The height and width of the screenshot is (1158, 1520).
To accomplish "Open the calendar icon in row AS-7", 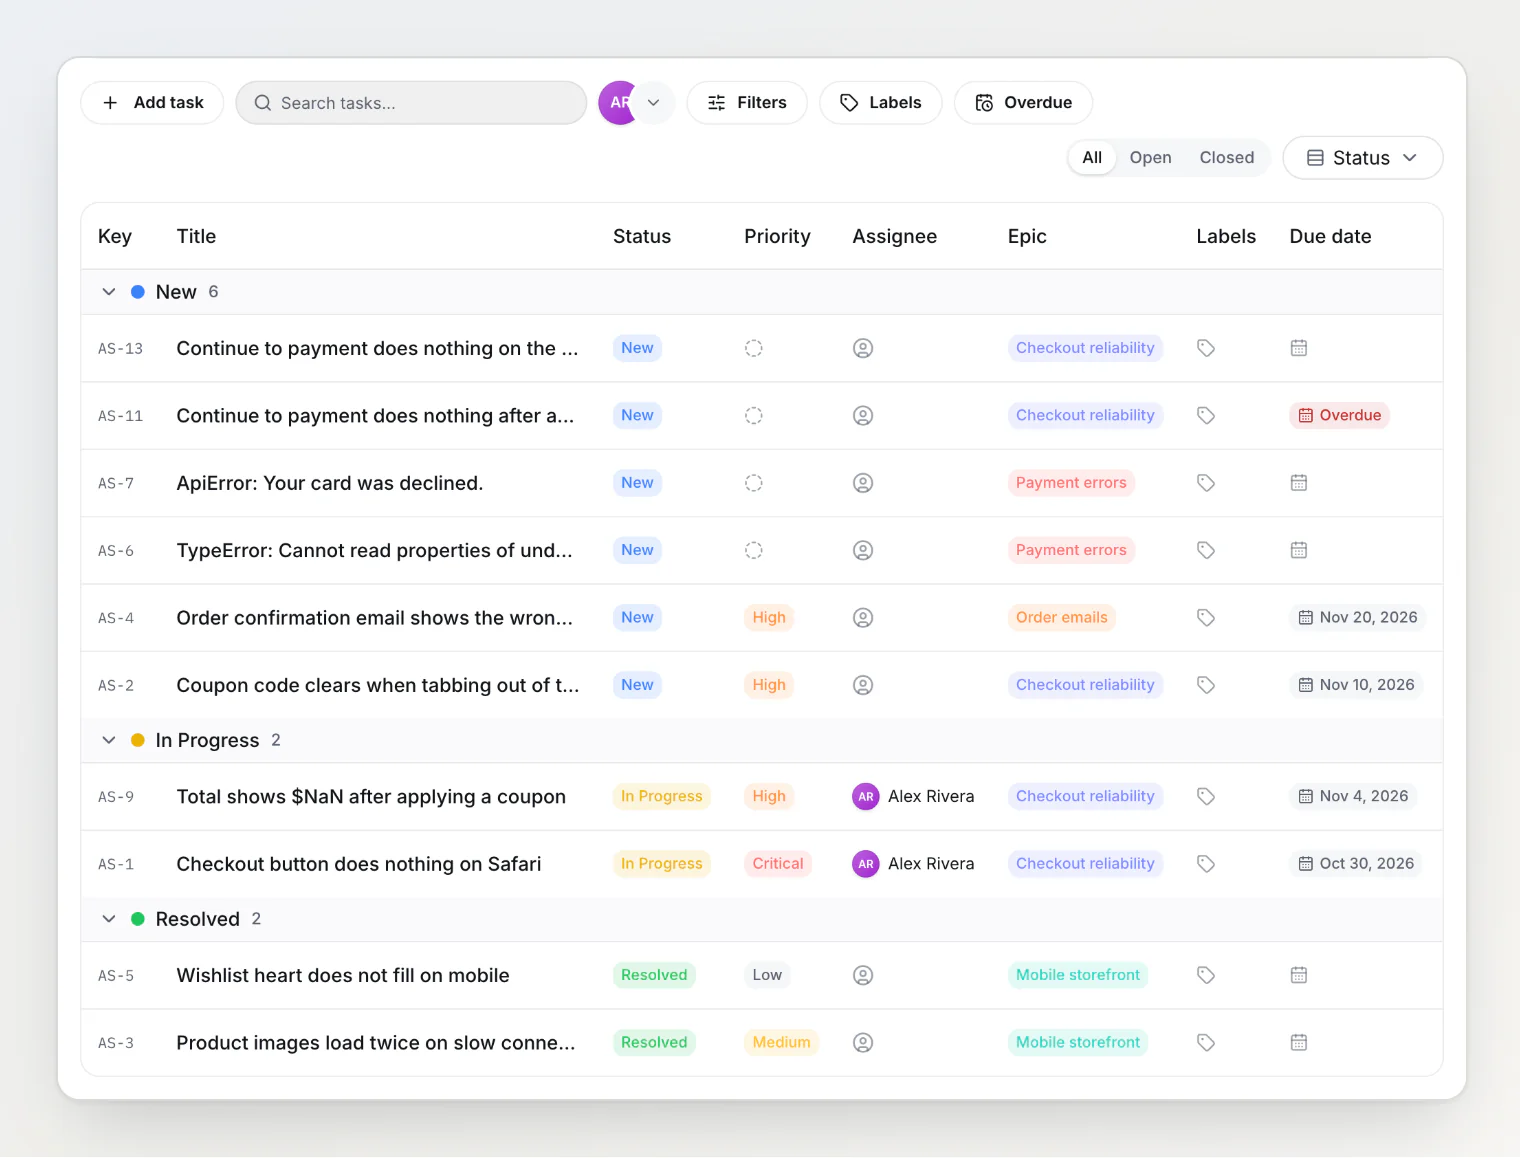I will pyautogui.click(x=1299, y=483).
